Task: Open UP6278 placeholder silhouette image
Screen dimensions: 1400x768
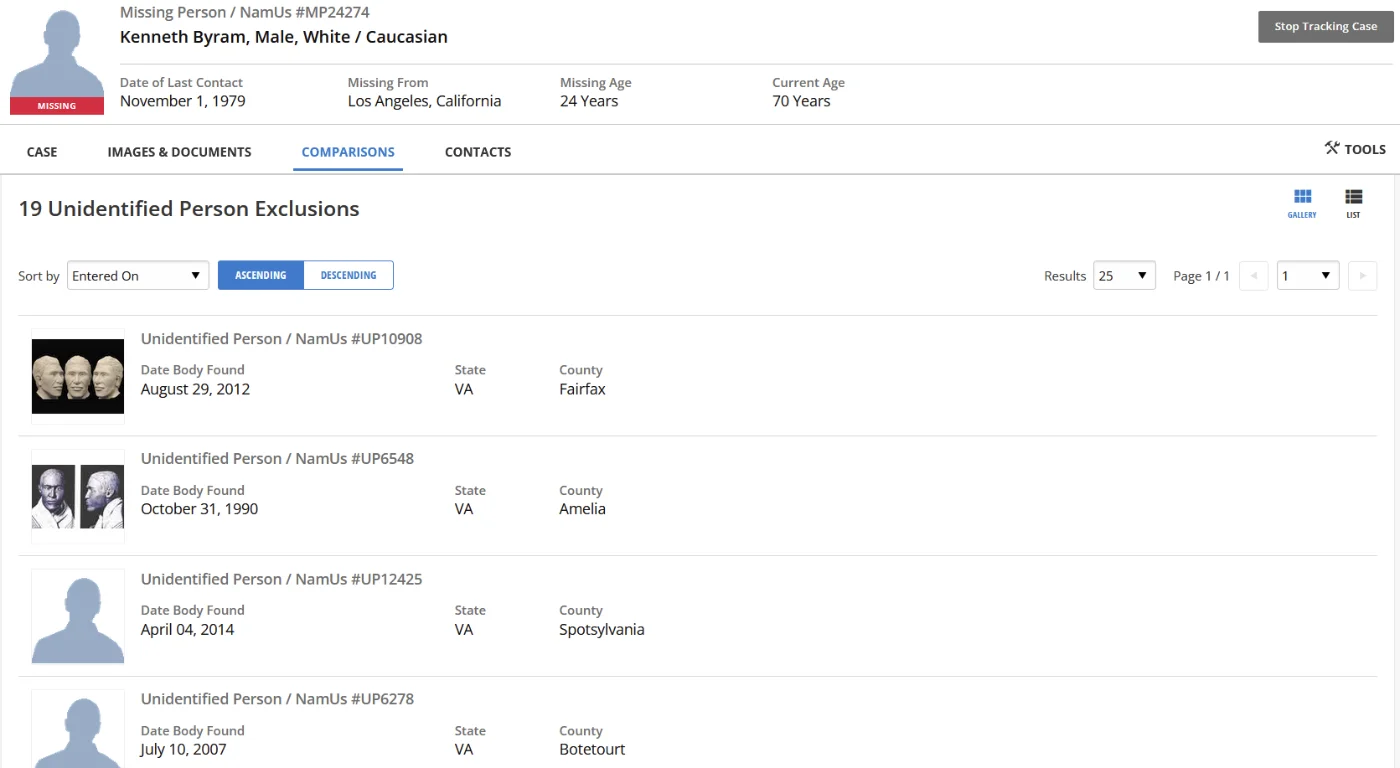Action: click(78, 728)
